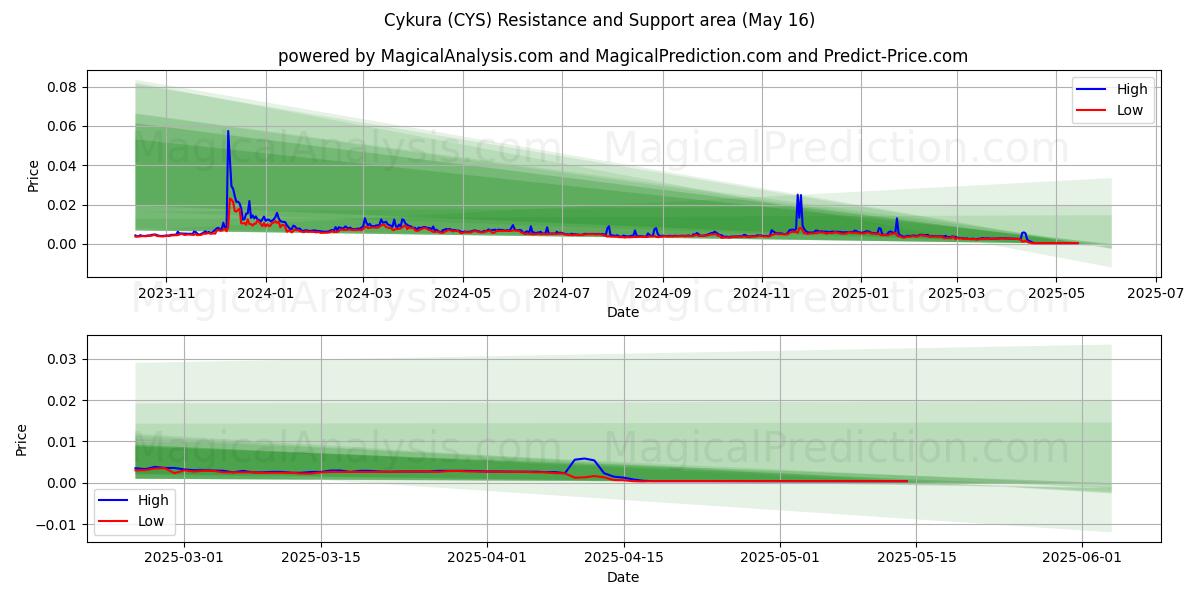The width and height of the screenshot is (1200, 600).
Task: Click the 2025-05-15 x-axis label in bottom chart
Action: point(916,559)
